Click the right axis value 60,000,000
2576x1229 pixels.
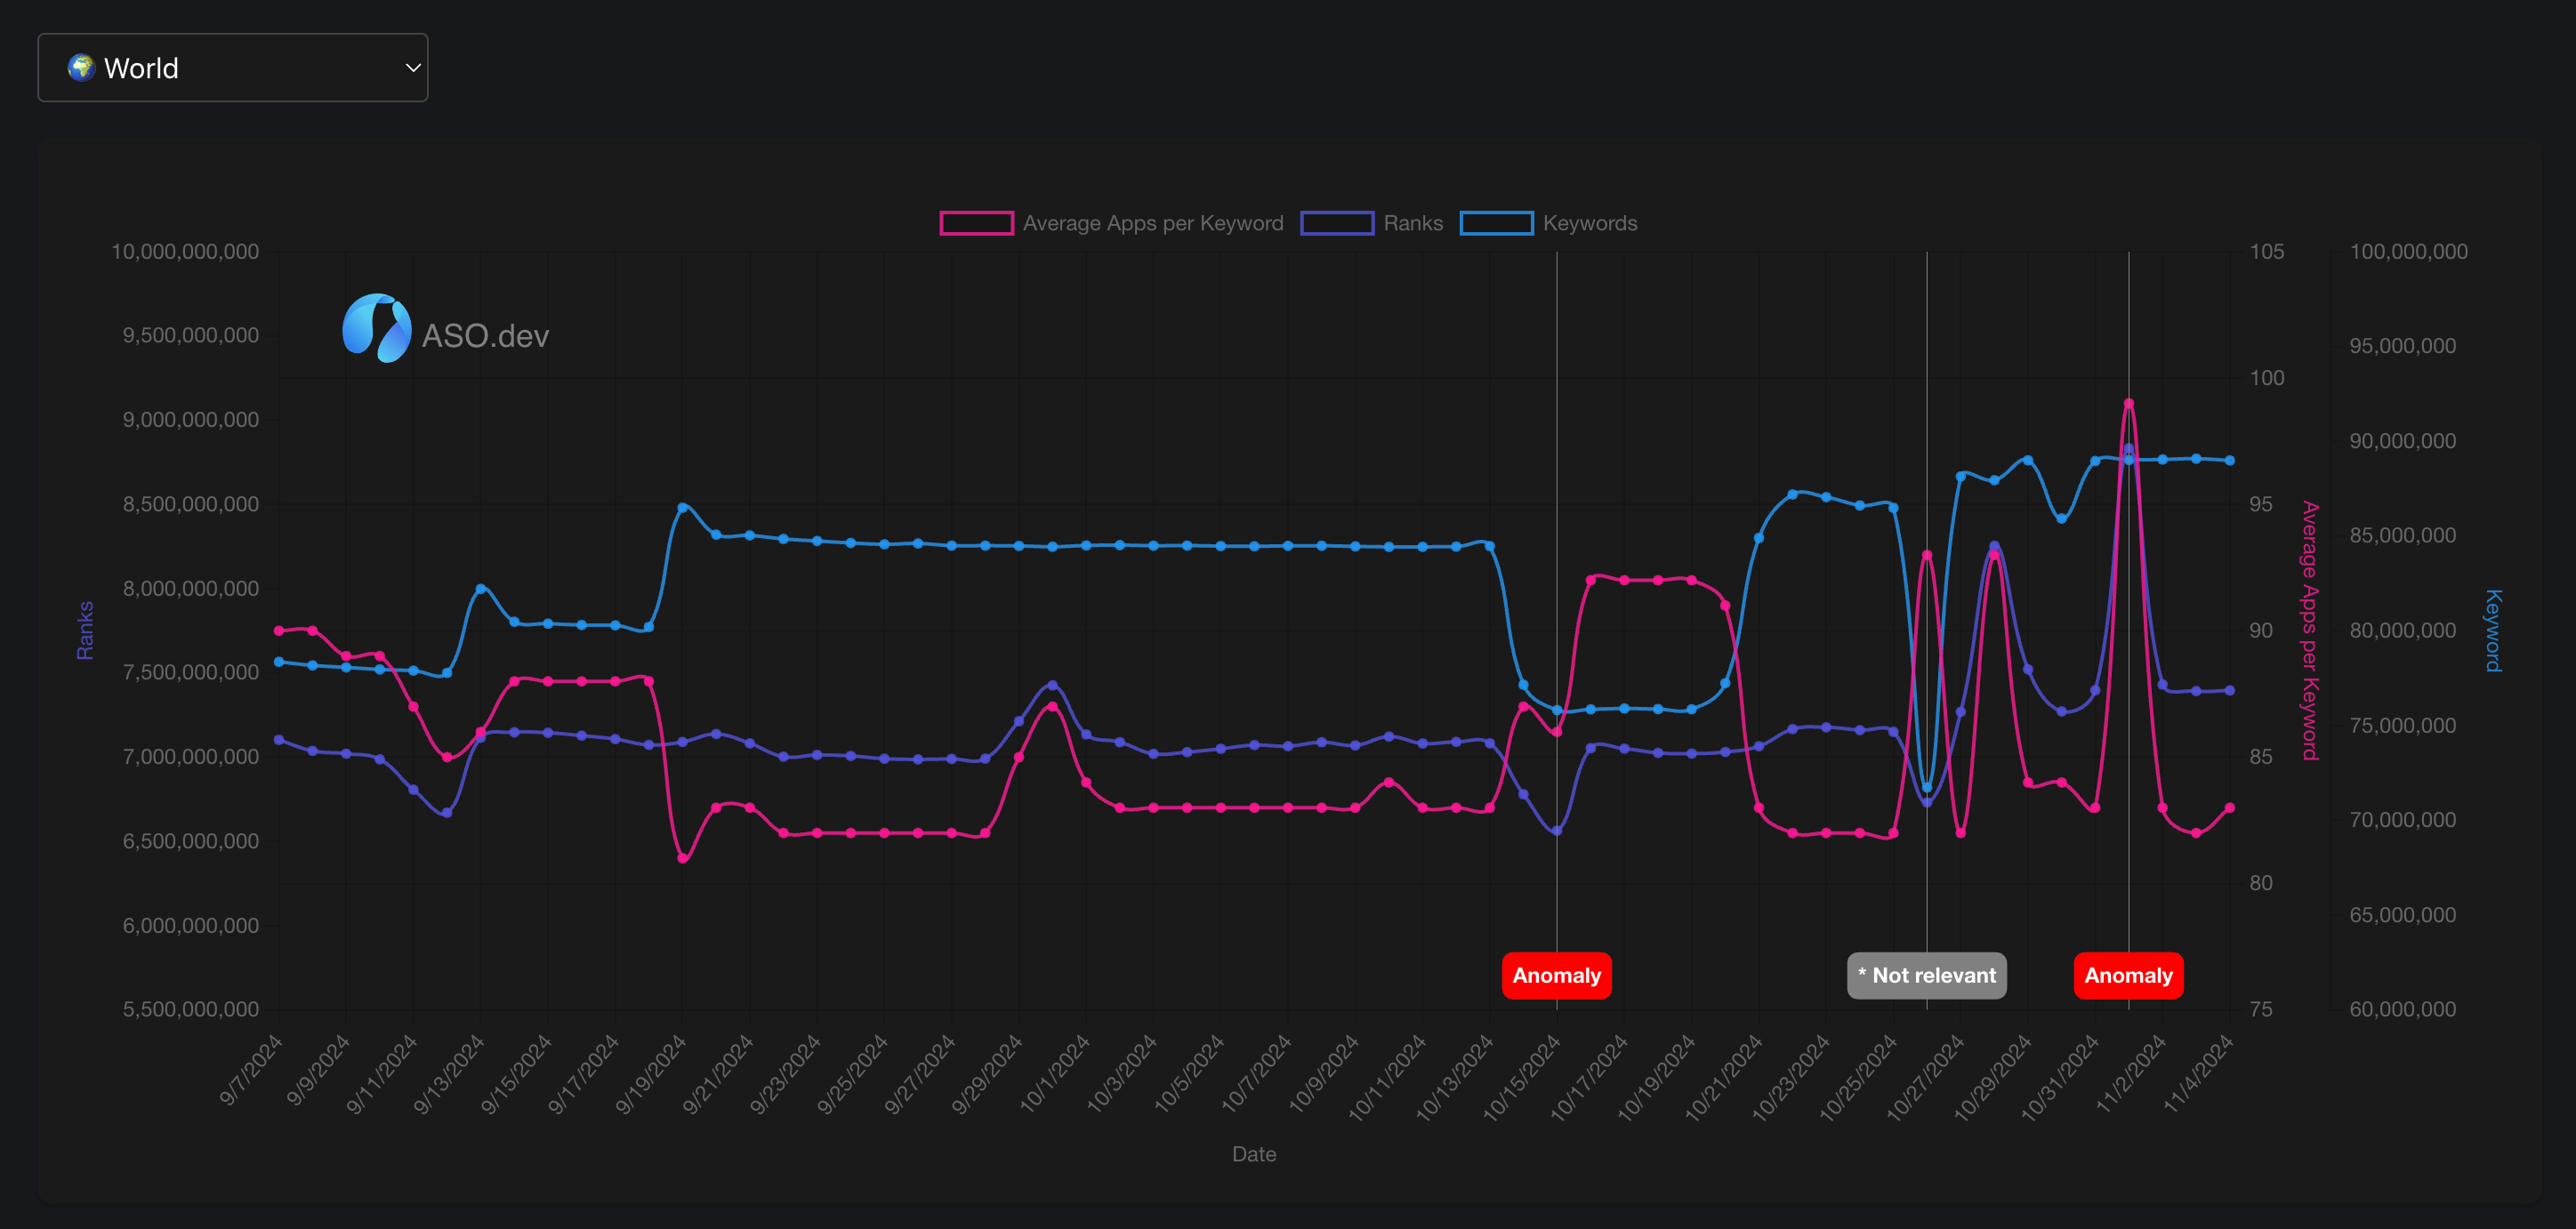(2402, 1010)
